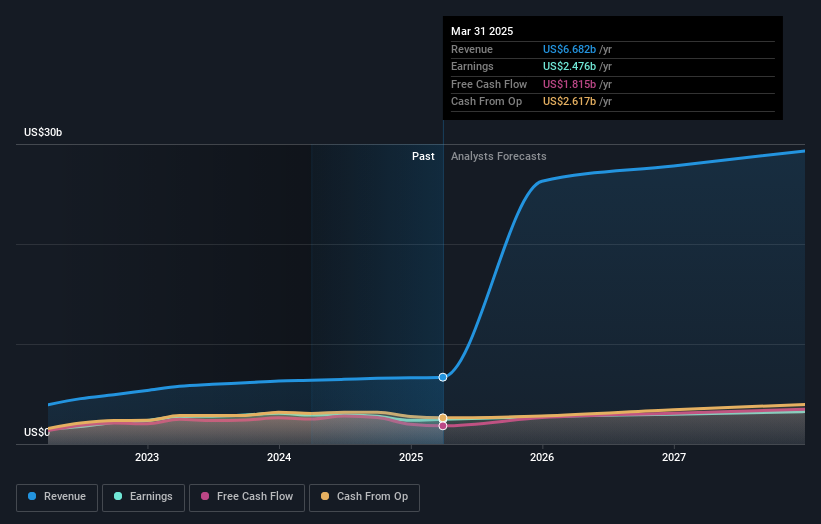Click the US$2.617b cash from op value

569,102
